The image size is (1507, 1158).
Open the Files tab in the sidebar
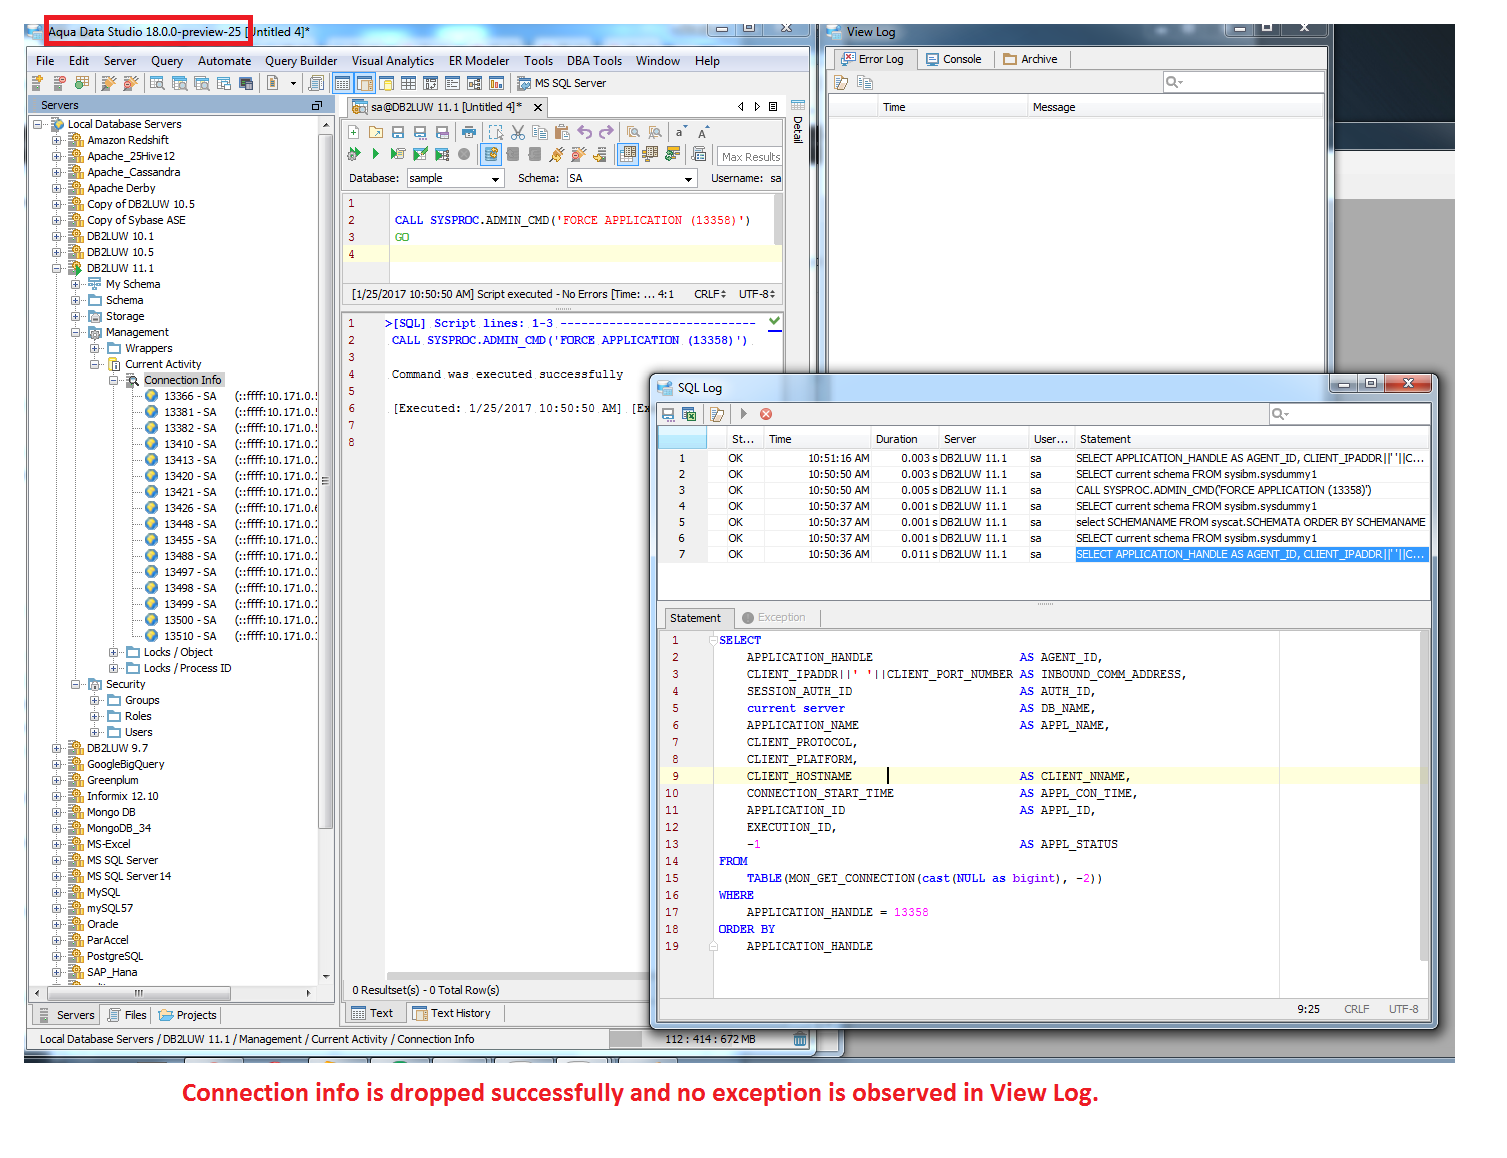coord(127,1015)
